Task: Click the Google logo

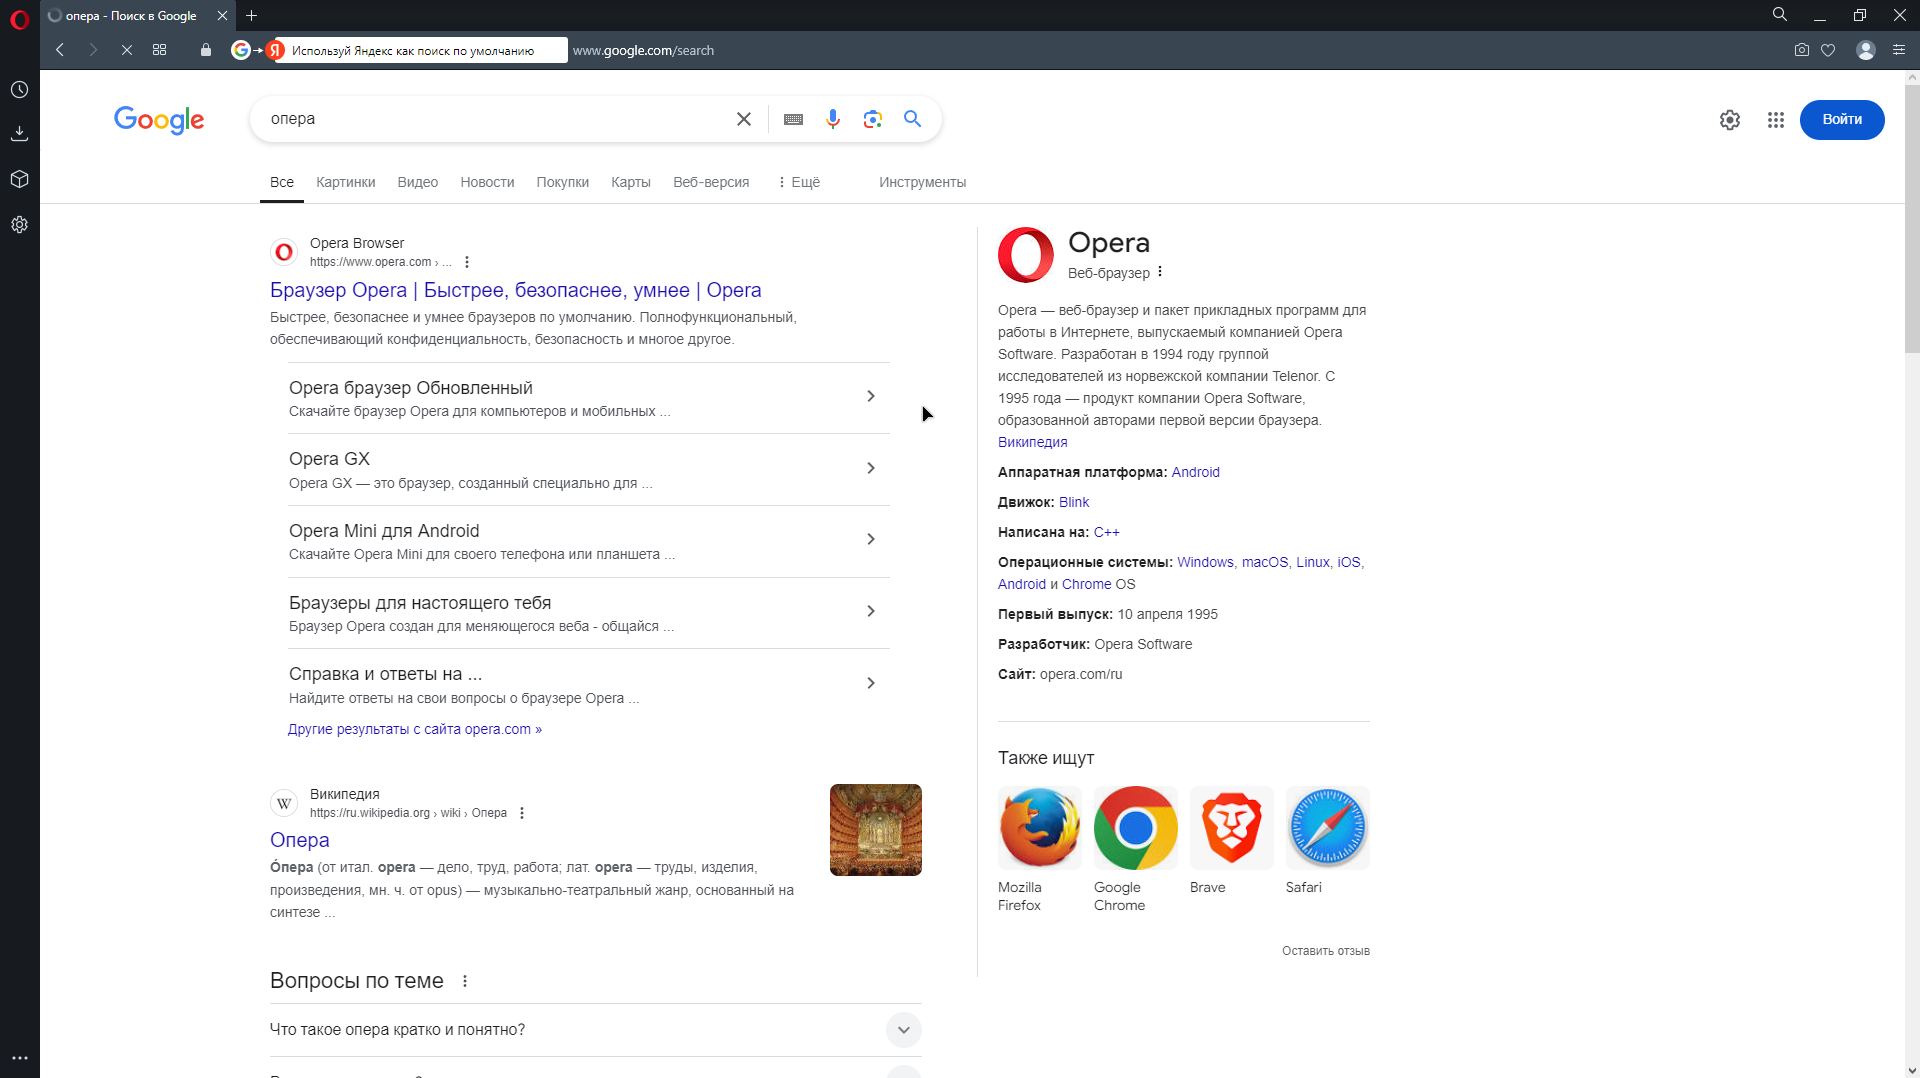Action: pyautogui.click(x=159, y=120)
